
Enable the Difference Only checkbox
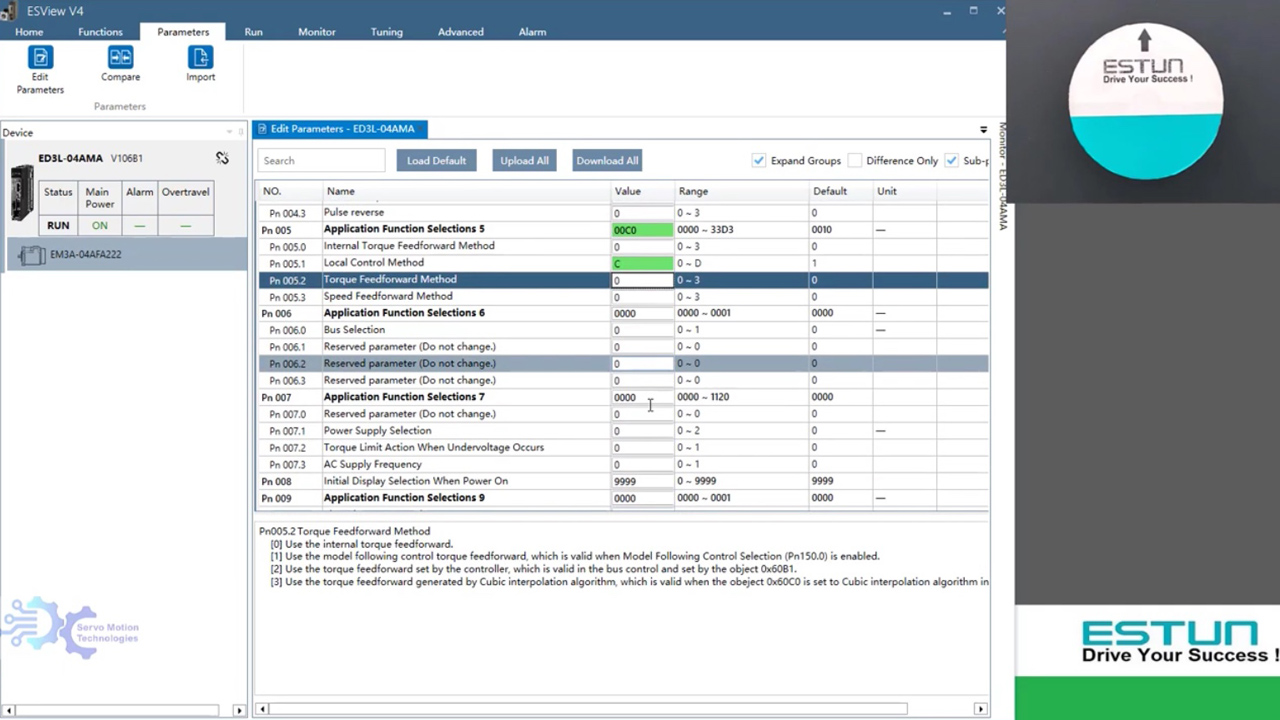click(855, 160)
